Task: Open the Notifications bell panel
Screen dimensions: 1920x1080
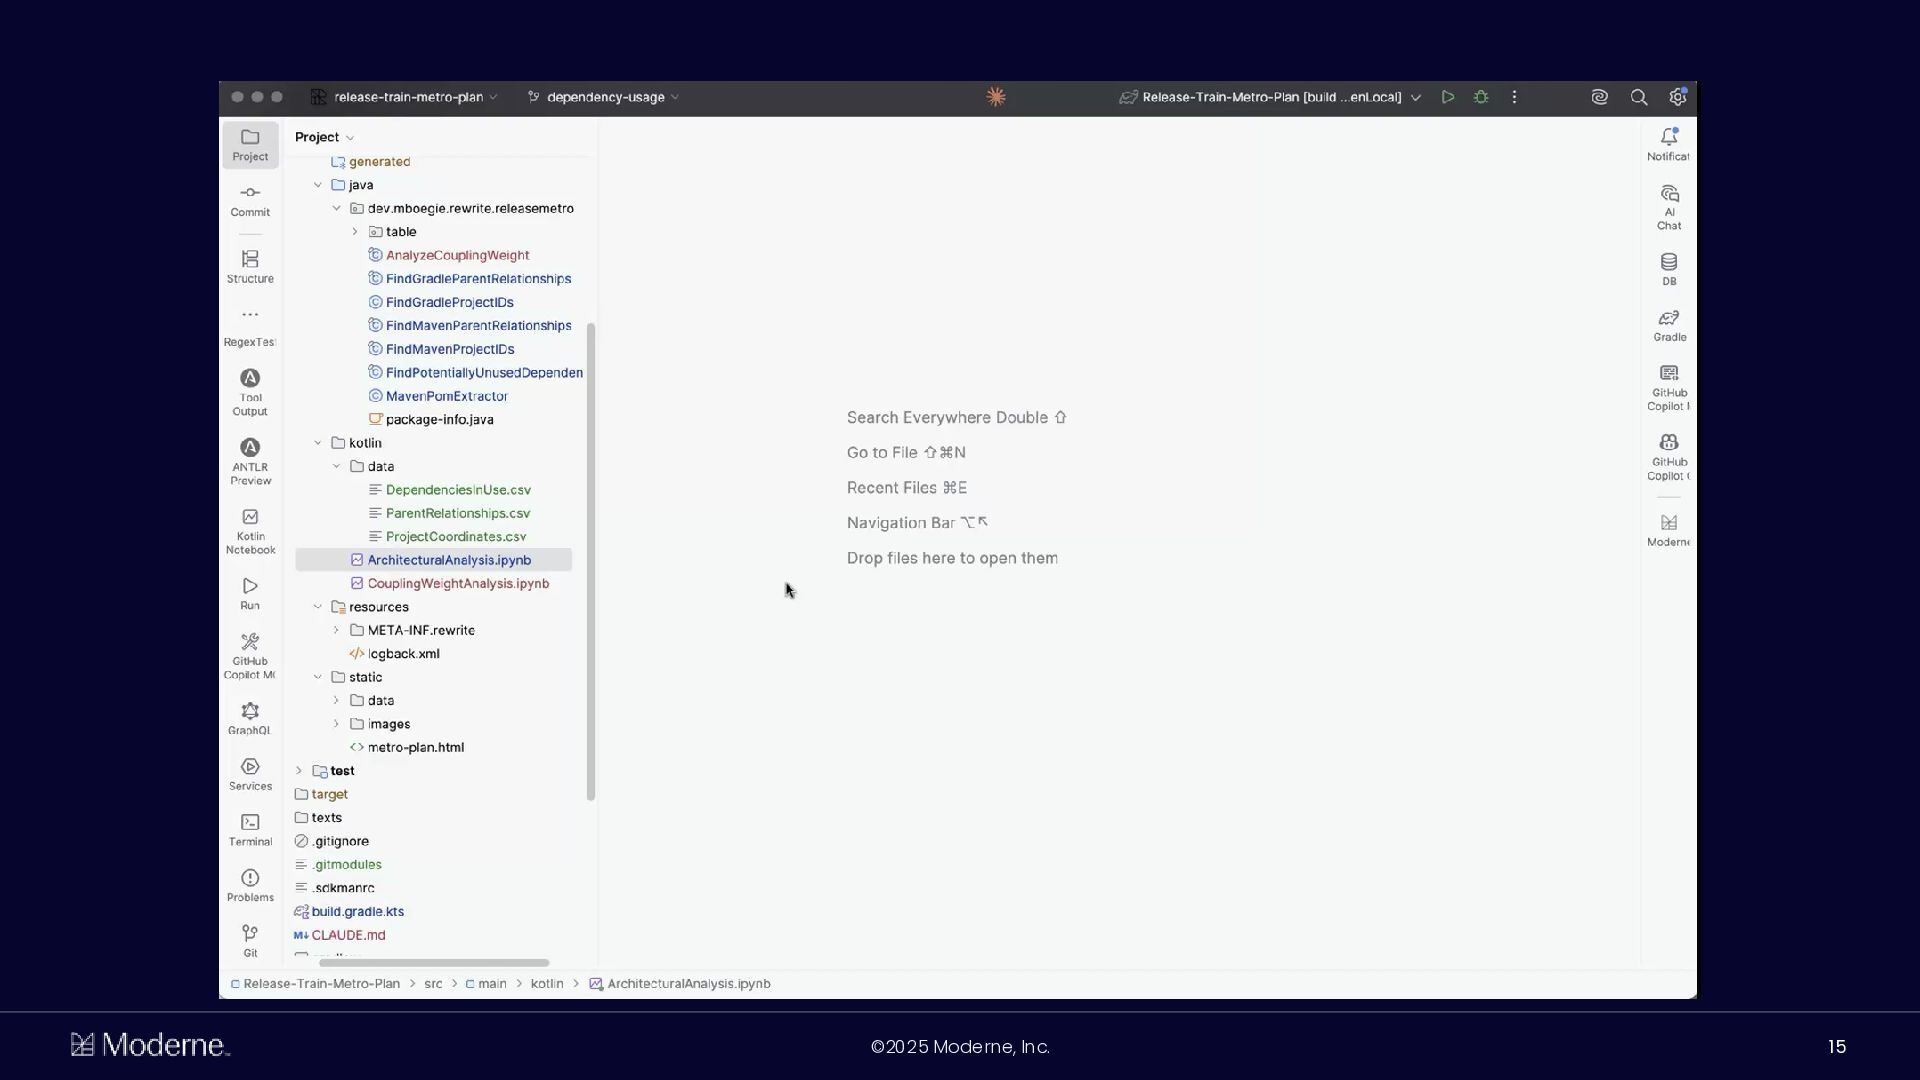Action: pyautogui.click(x=1668, y=143)
